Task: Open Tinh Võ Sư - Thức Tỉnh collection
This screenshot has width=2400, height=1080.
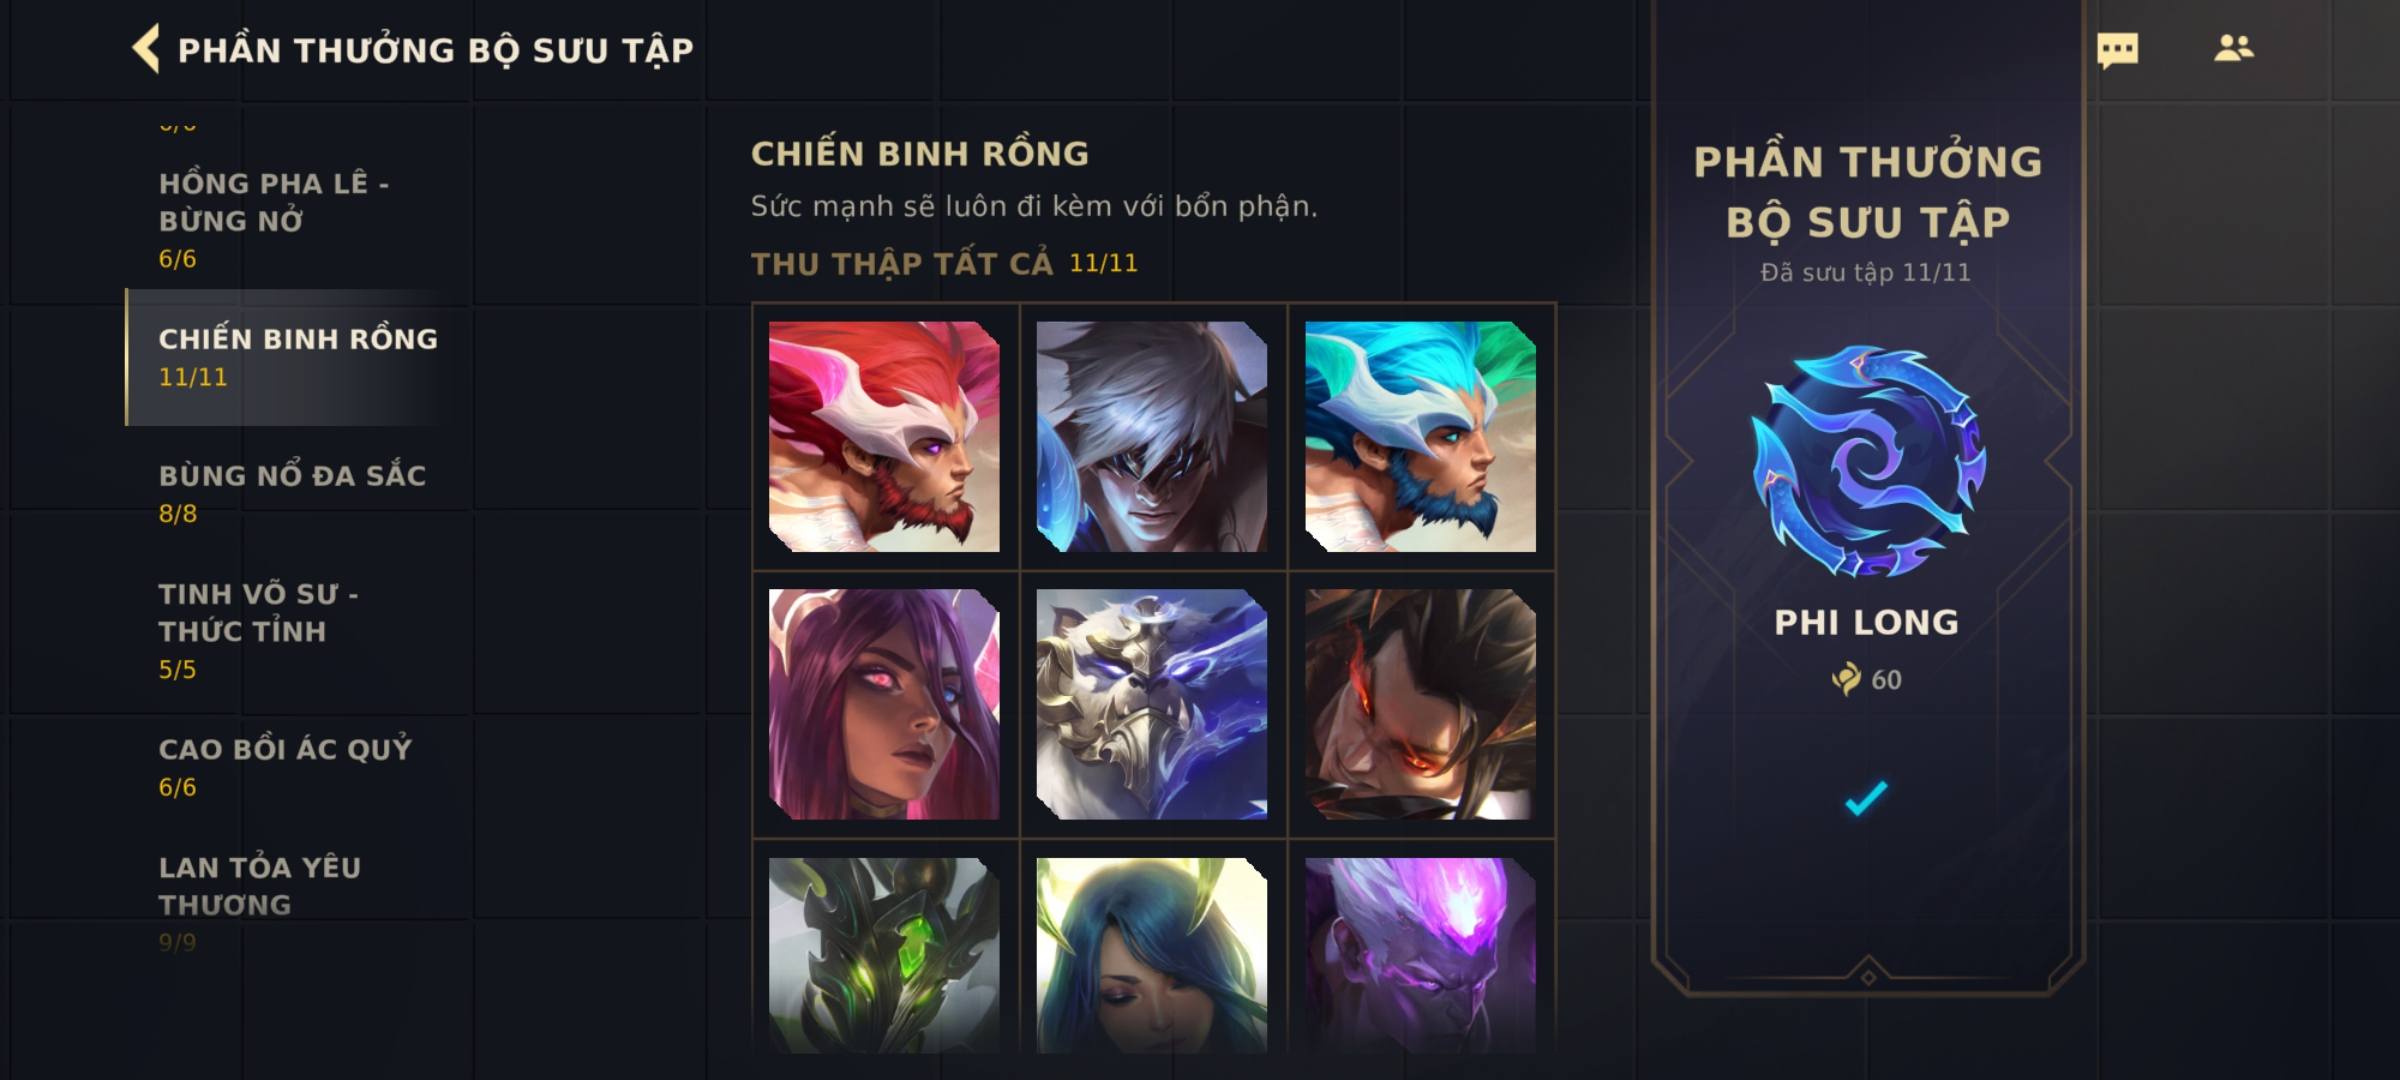Action: click(297, 630)
